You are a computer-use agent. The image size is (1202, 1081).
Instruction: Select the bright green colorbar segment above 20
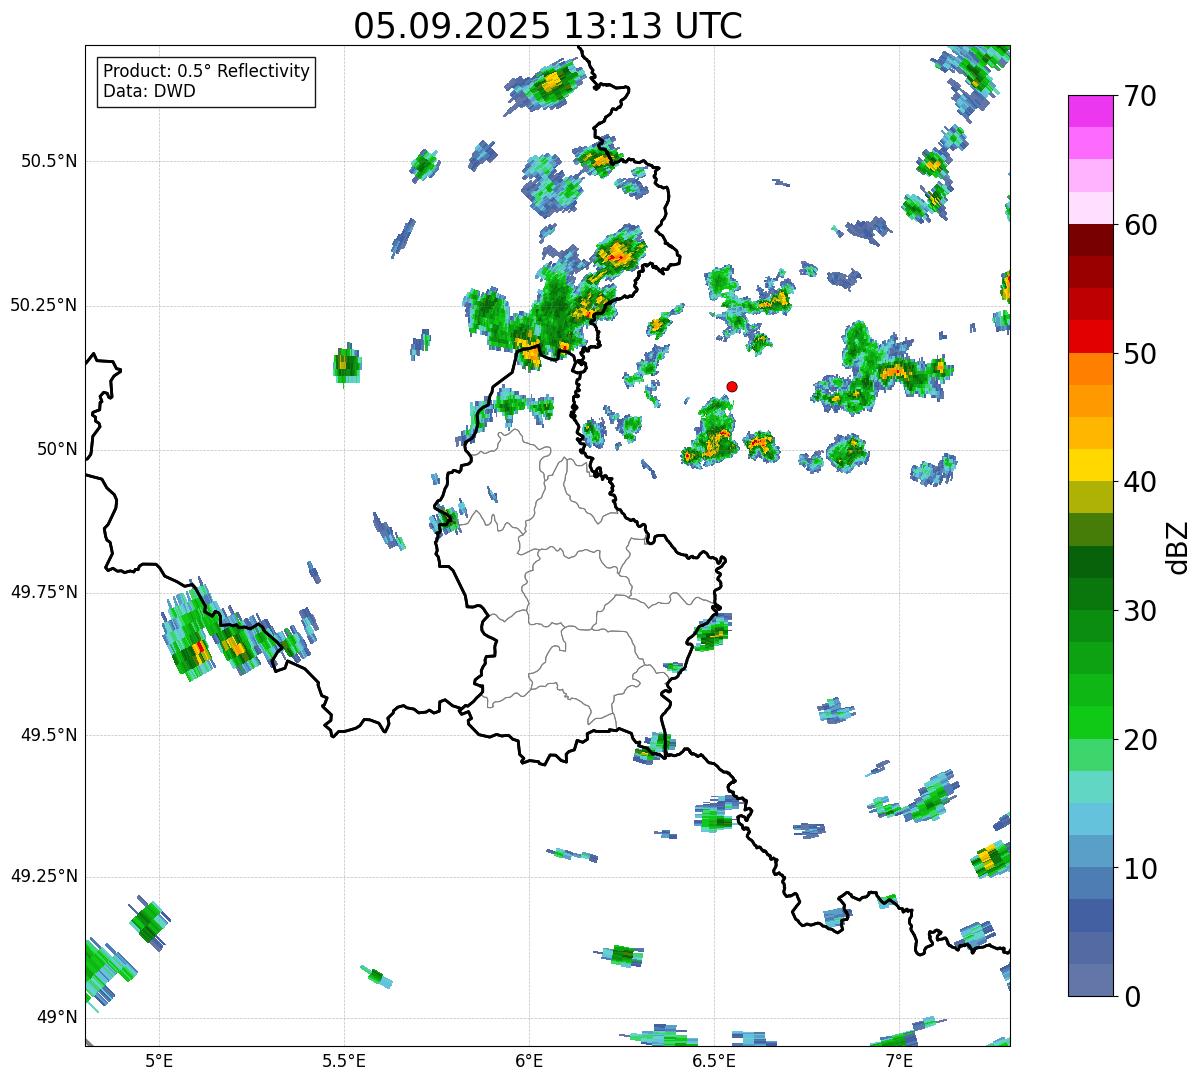click(x=1090, y=723)
